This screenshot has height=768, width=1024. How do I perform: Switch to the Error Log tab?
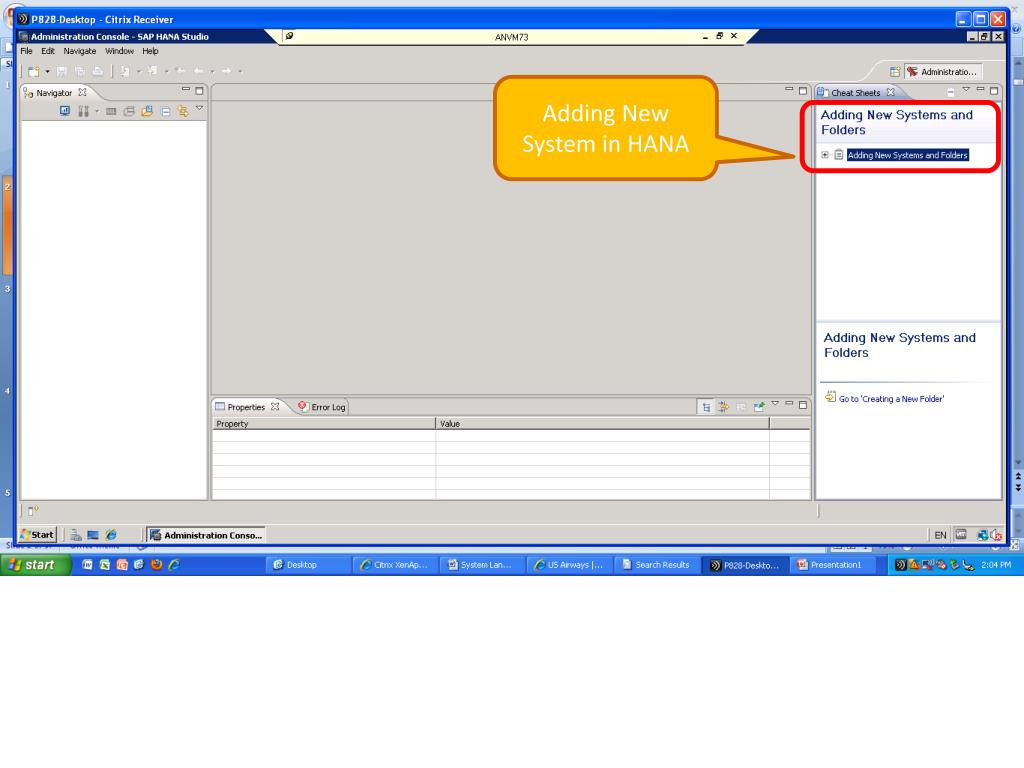(322, 407)
